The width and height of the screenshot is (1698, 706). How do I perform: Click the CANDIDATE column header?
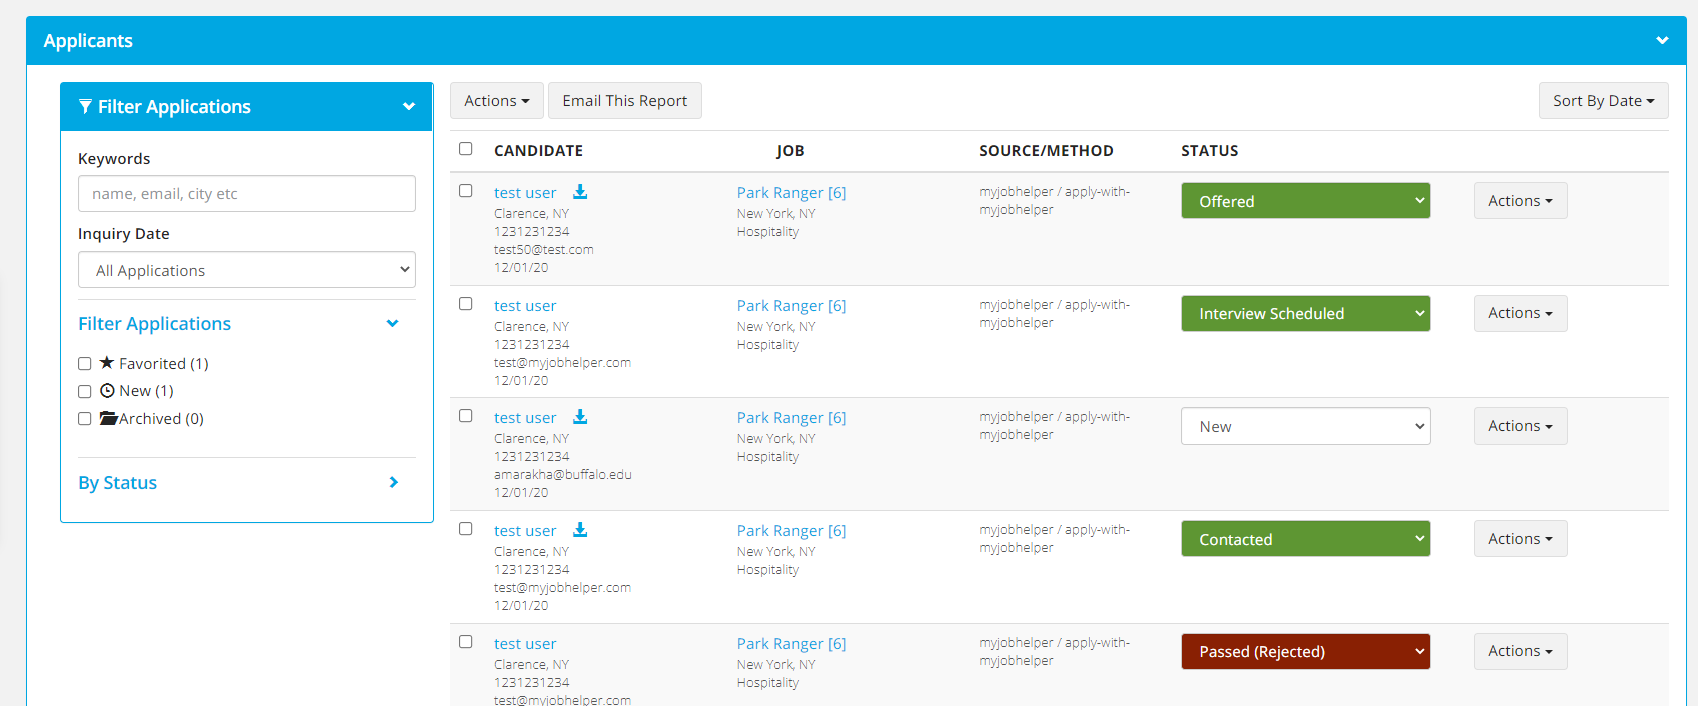click(538, 151)
